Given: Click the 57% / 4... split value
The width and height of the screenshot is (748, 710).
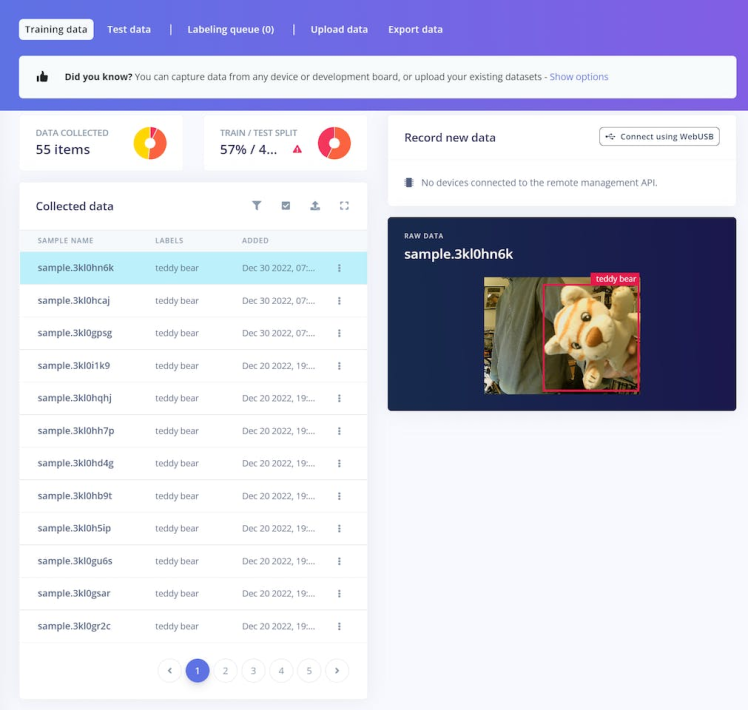Looking at the screenshot, I should [248, 149].
